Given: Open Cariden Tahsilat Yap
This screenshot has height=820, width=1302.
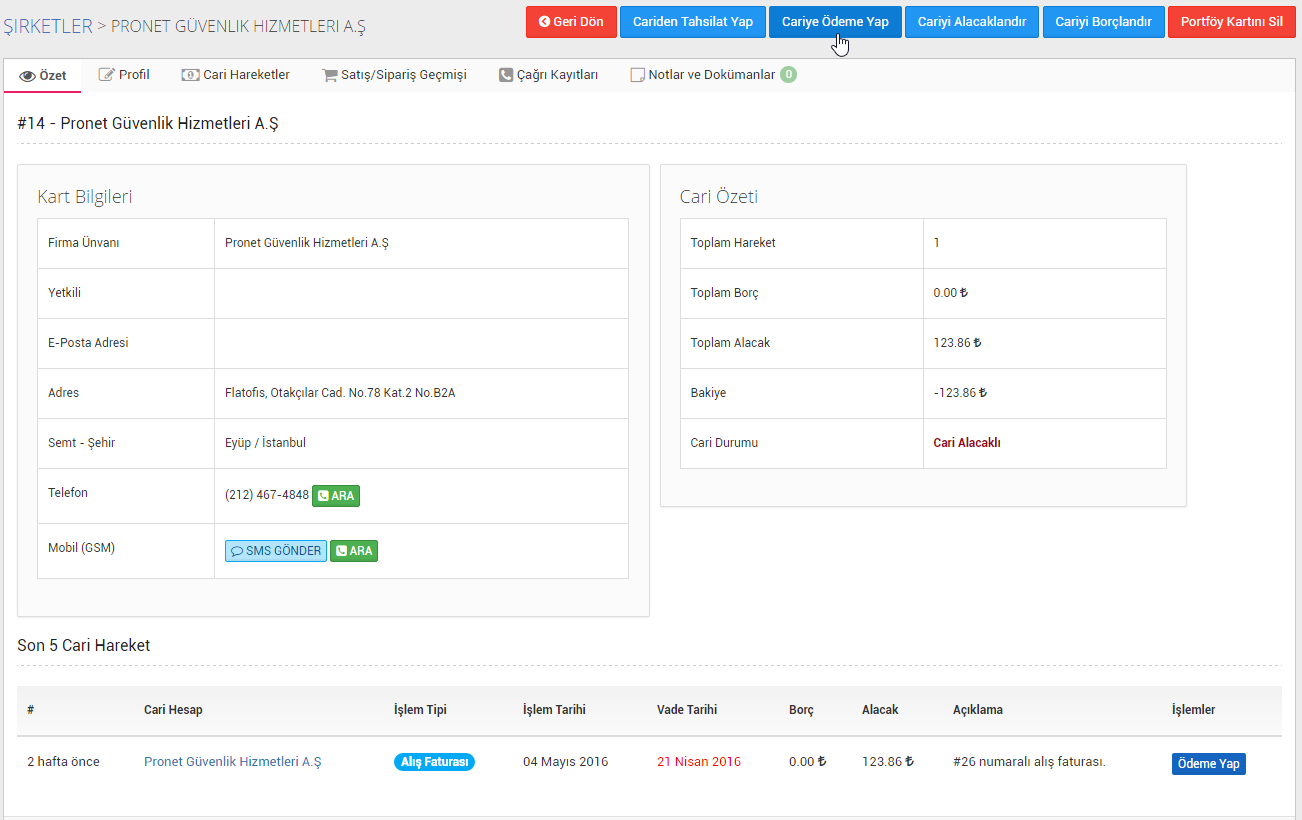Looking at the screenshot, I should point(693,22).
